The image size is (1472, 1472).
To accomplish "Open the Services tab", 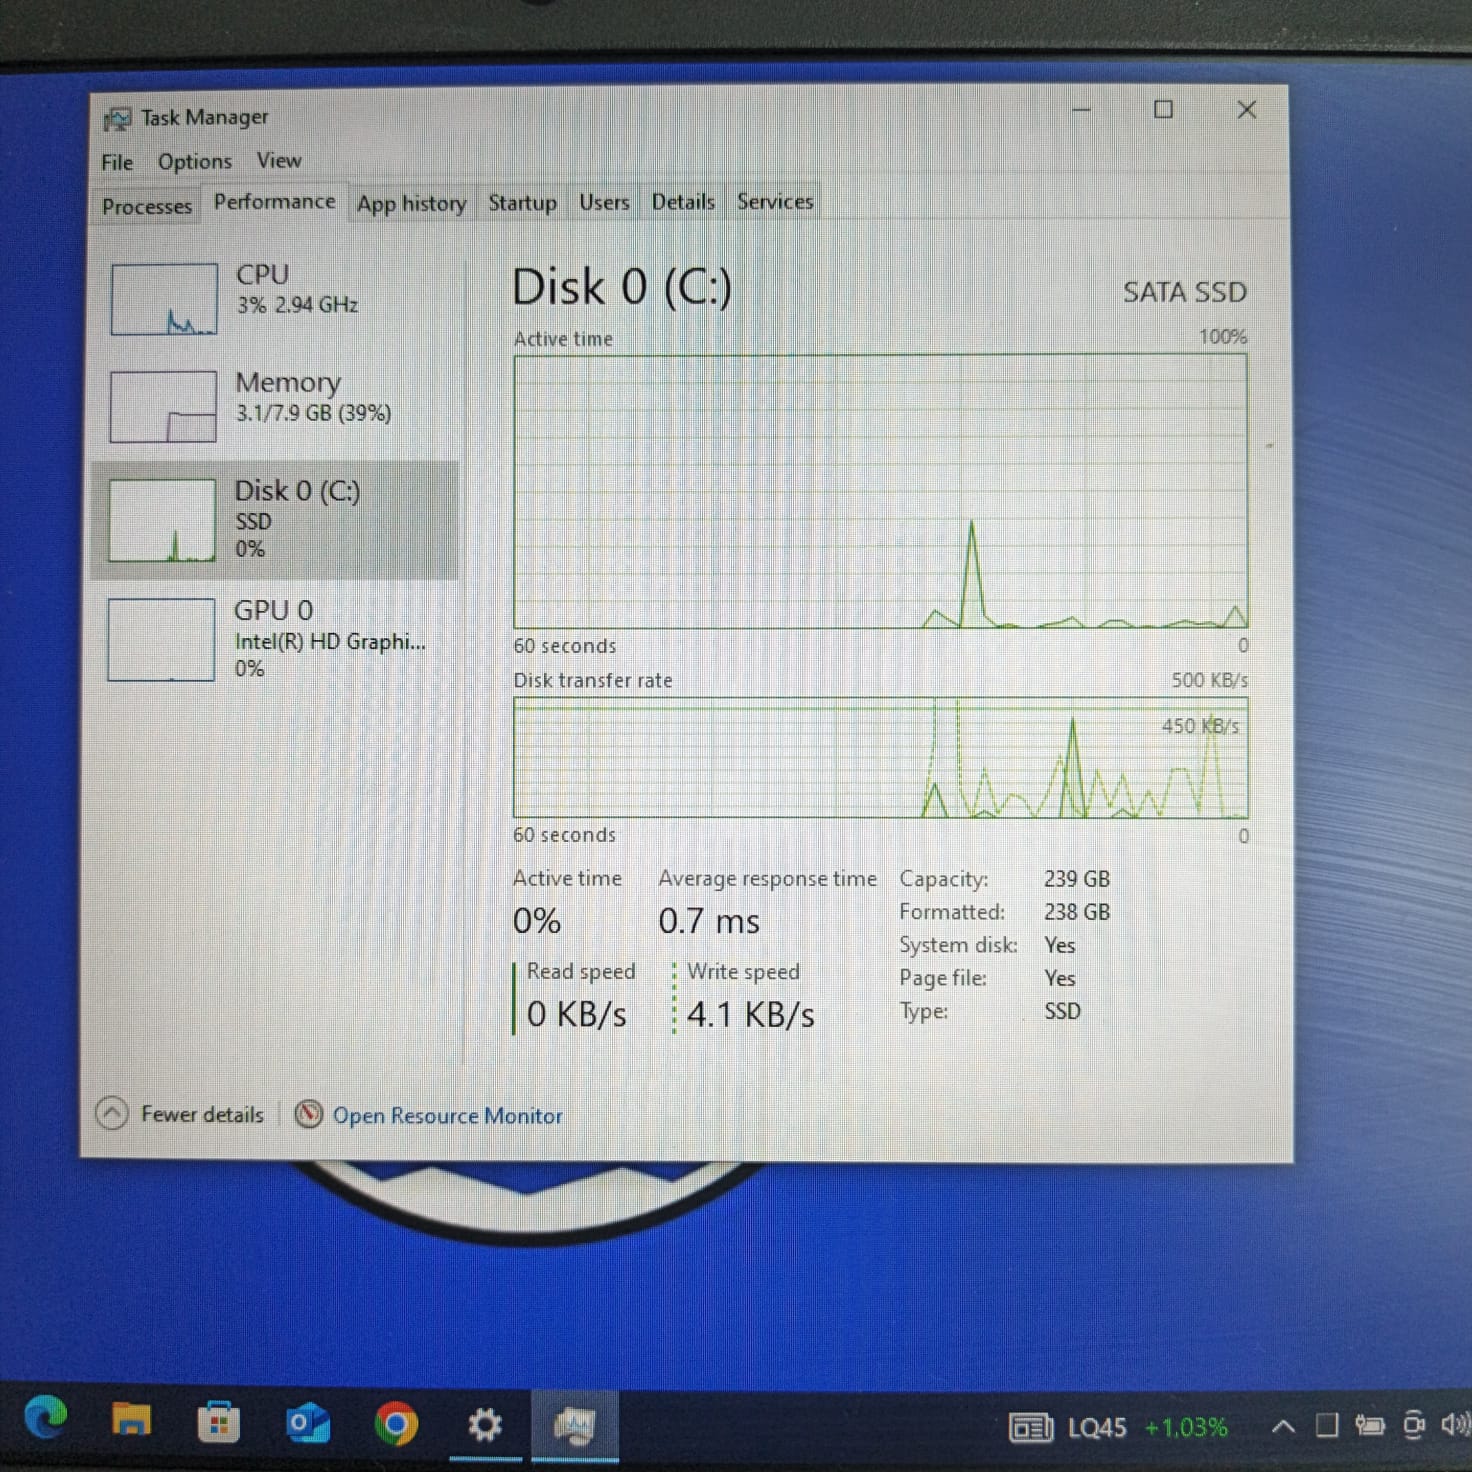I will pyautogui.click(x=775, y=201).
